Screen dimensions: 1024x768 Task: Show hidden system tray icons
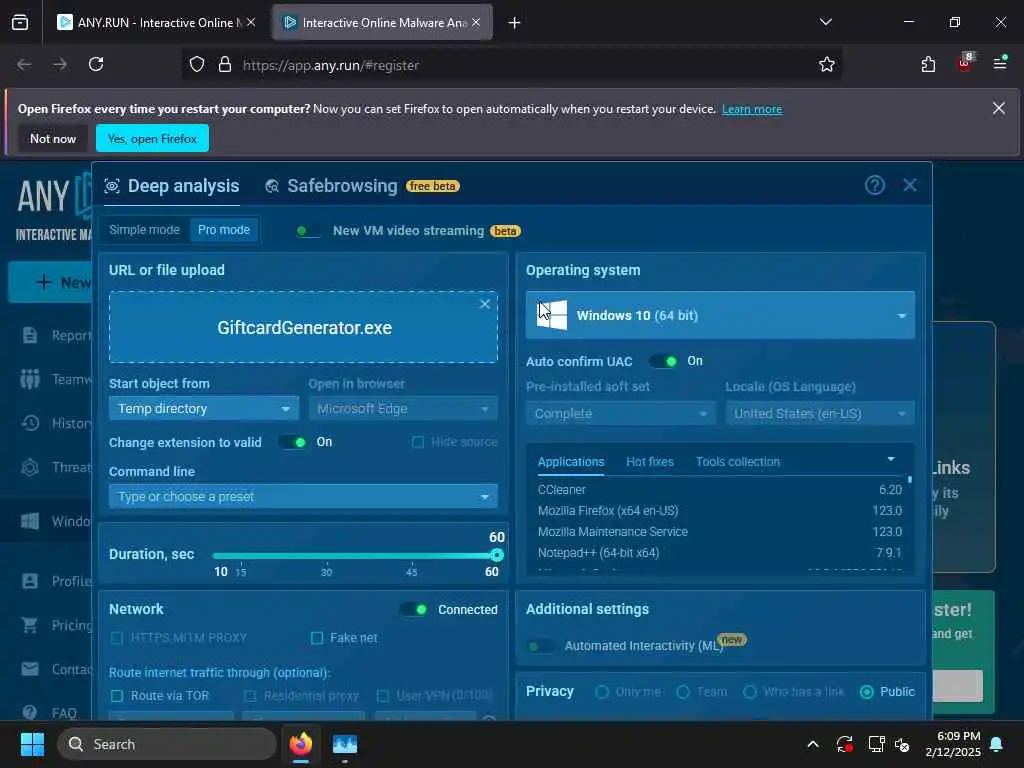(x=812, y=744)
